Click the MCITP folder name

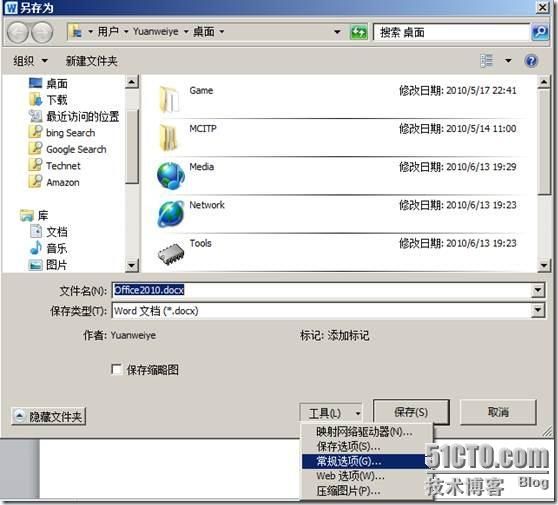click(x=203, y=128)
